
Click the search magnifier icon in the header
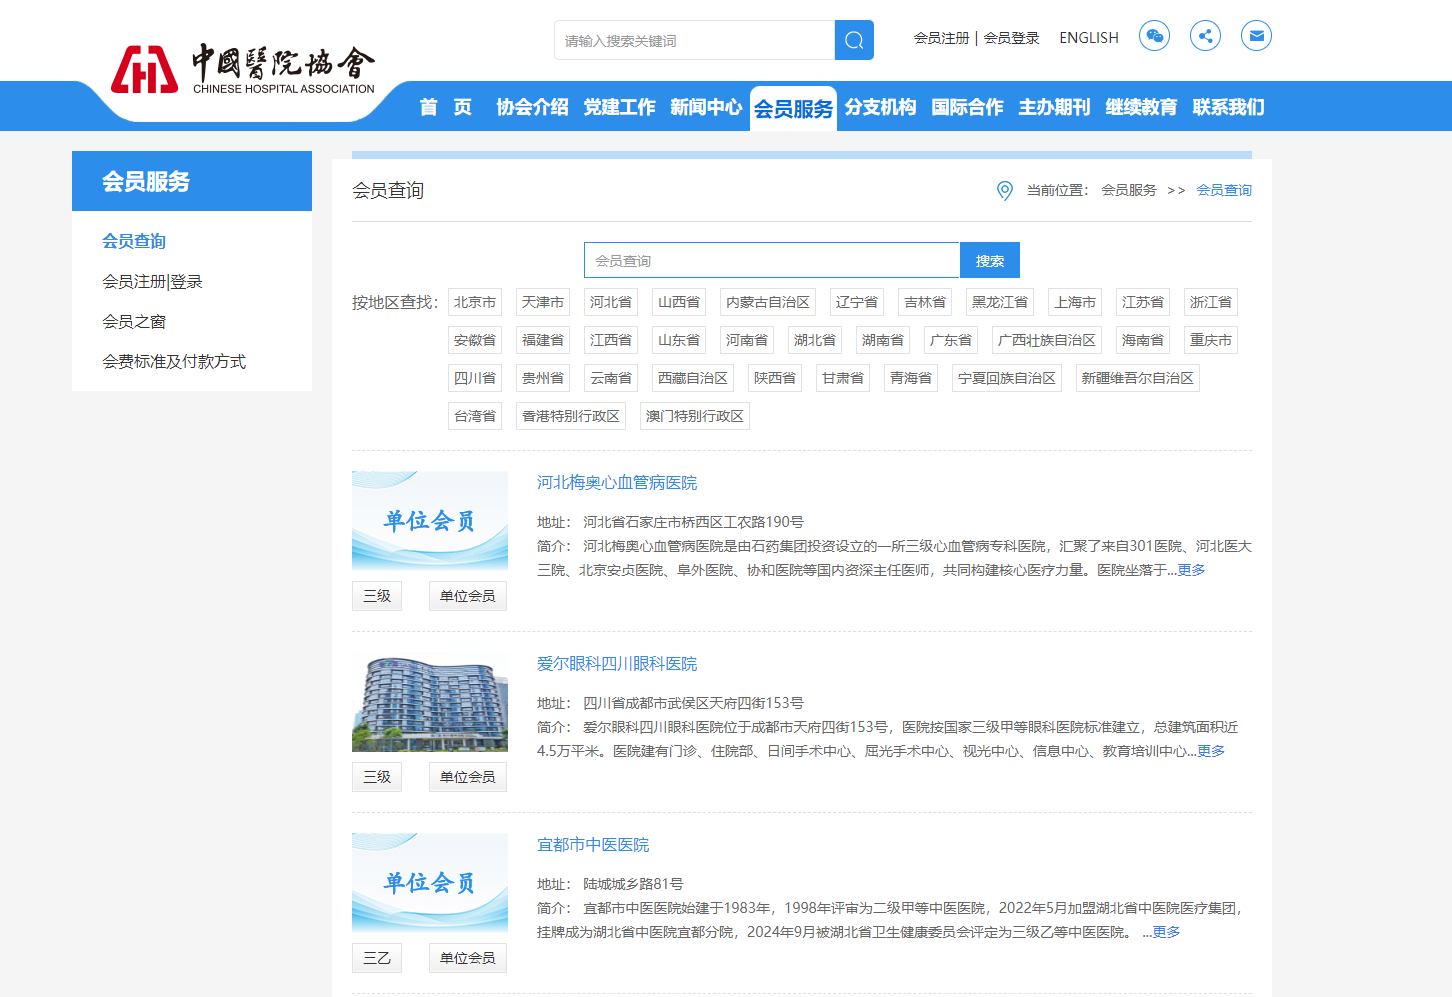tap(854, 40)
